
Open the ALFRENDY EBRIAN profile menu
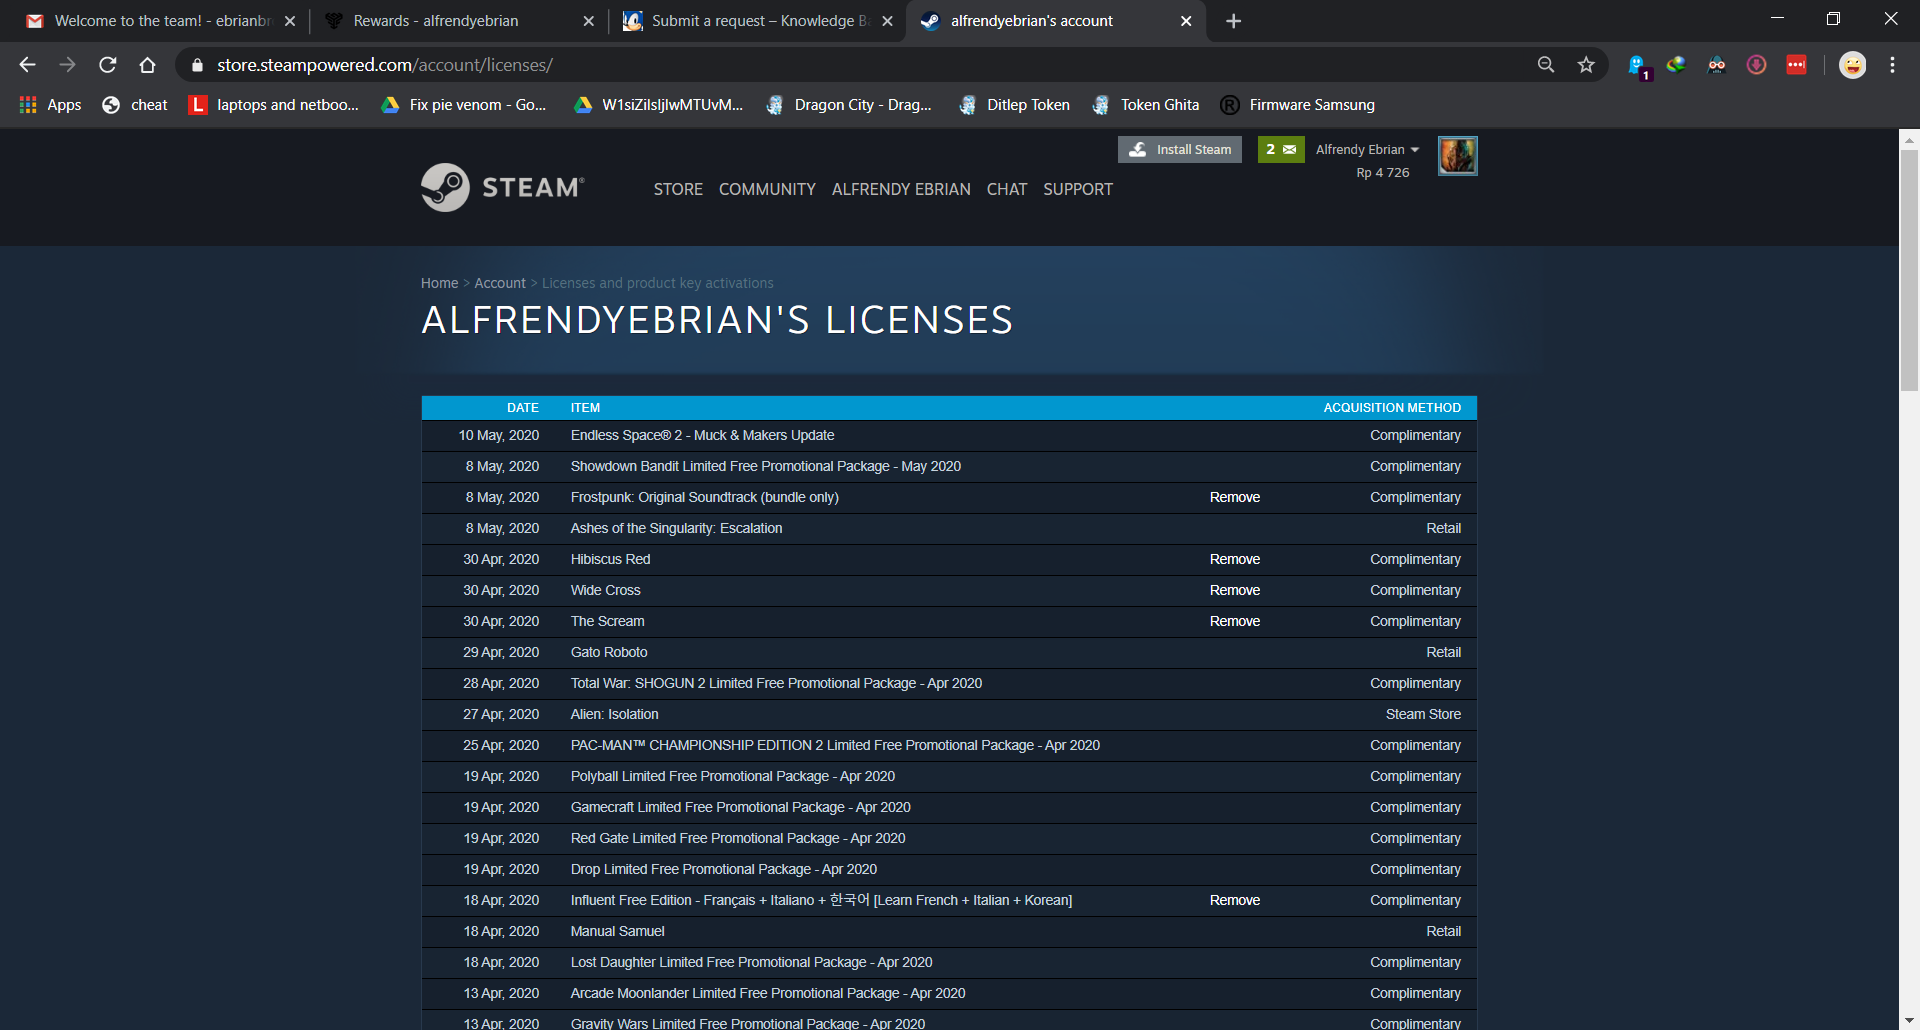(901, 189)
